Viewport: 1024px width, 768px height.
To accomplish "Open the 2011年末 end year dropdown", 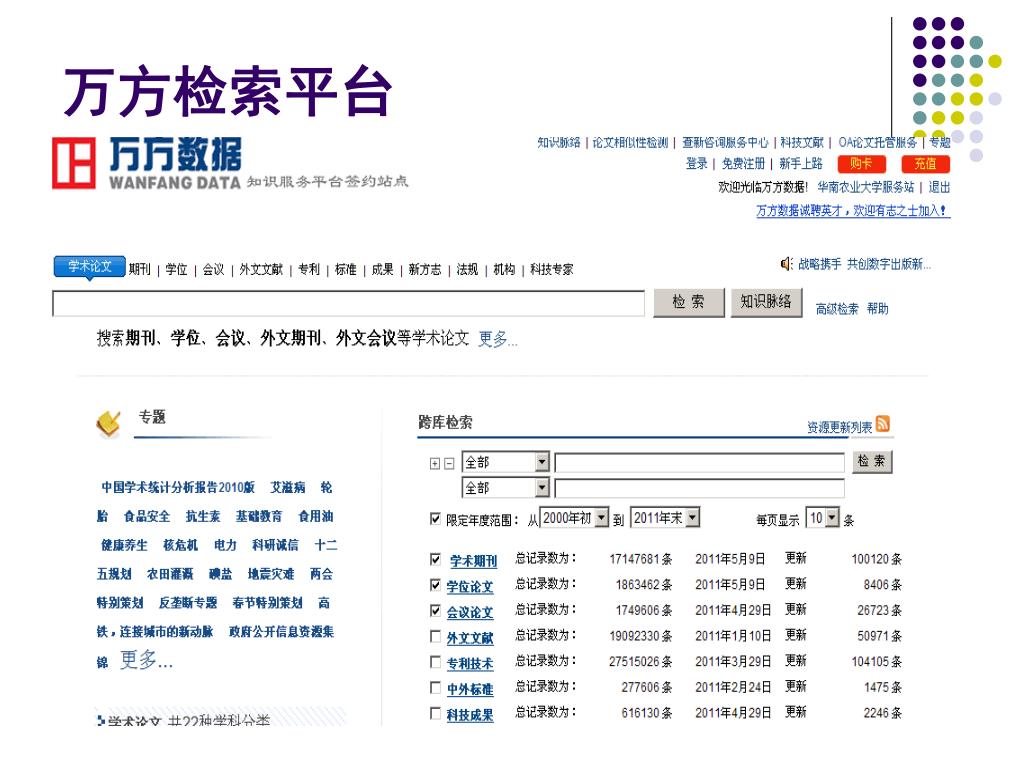I will pos(665,518).
